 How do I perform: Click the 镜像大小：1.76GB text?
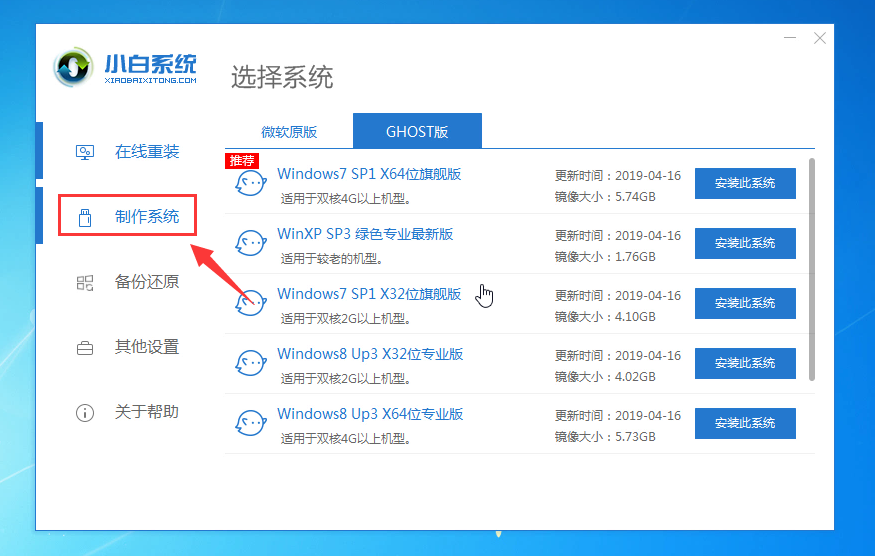[x=605, y=257]
